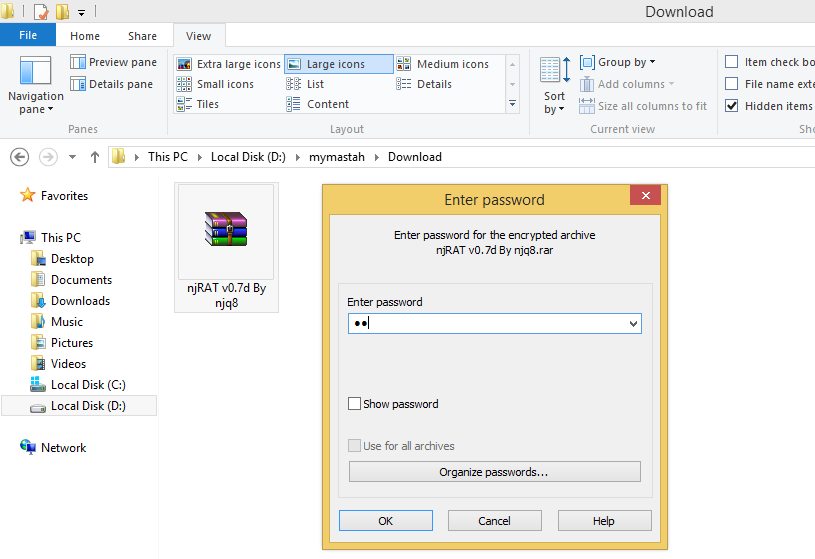Select Local Disk (D:) in sidebar
Viewport: 815px width, 559px height.
[x=79, y=406]
